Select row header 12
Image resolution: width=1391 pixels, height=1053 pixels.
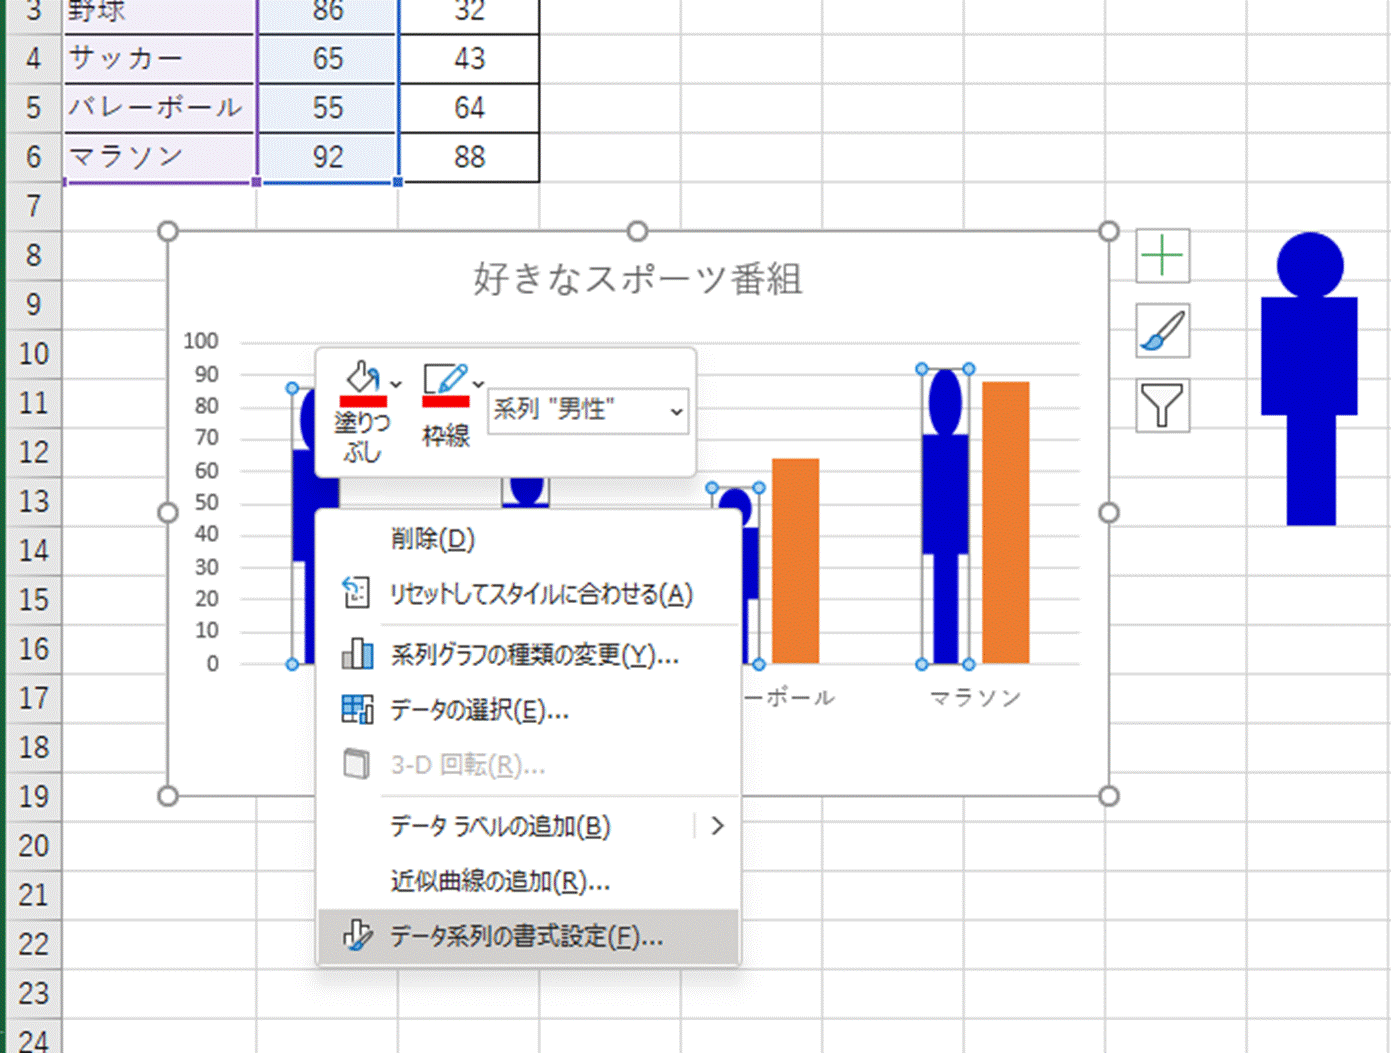click(33, 452)
